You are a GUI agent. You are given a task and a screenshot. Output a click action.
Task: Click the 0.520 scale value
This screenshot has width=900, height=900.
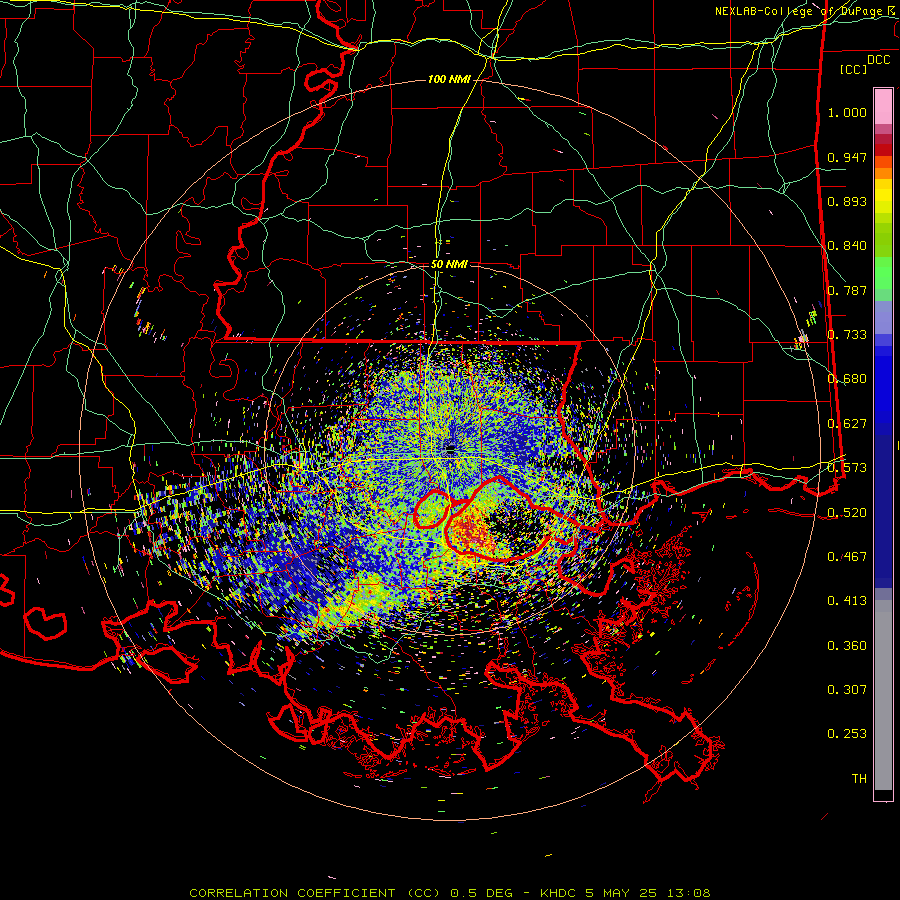click(847, 513)
